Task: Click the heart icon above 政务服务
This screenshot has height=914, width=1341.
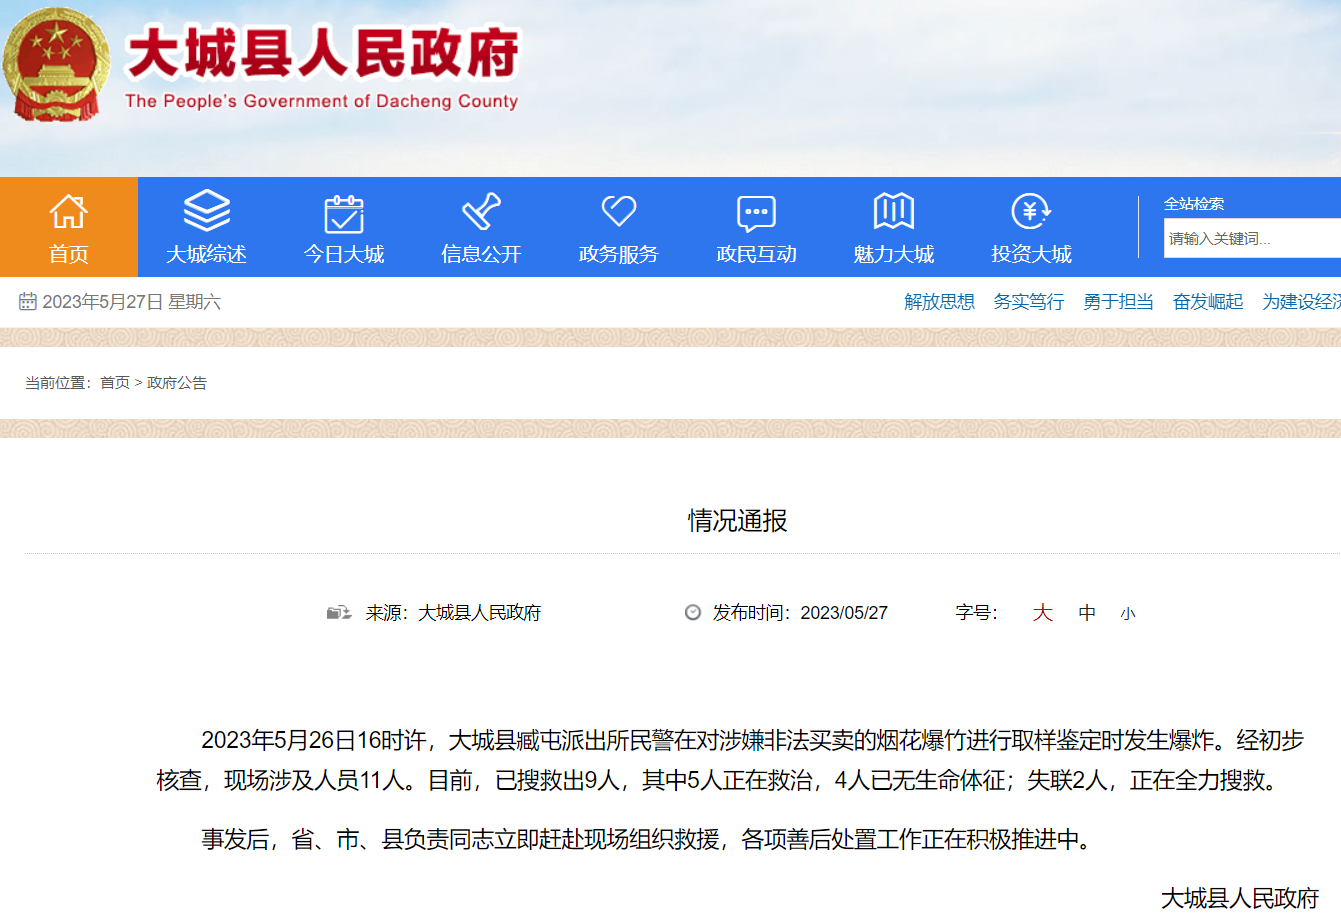Action: point(618,211)
